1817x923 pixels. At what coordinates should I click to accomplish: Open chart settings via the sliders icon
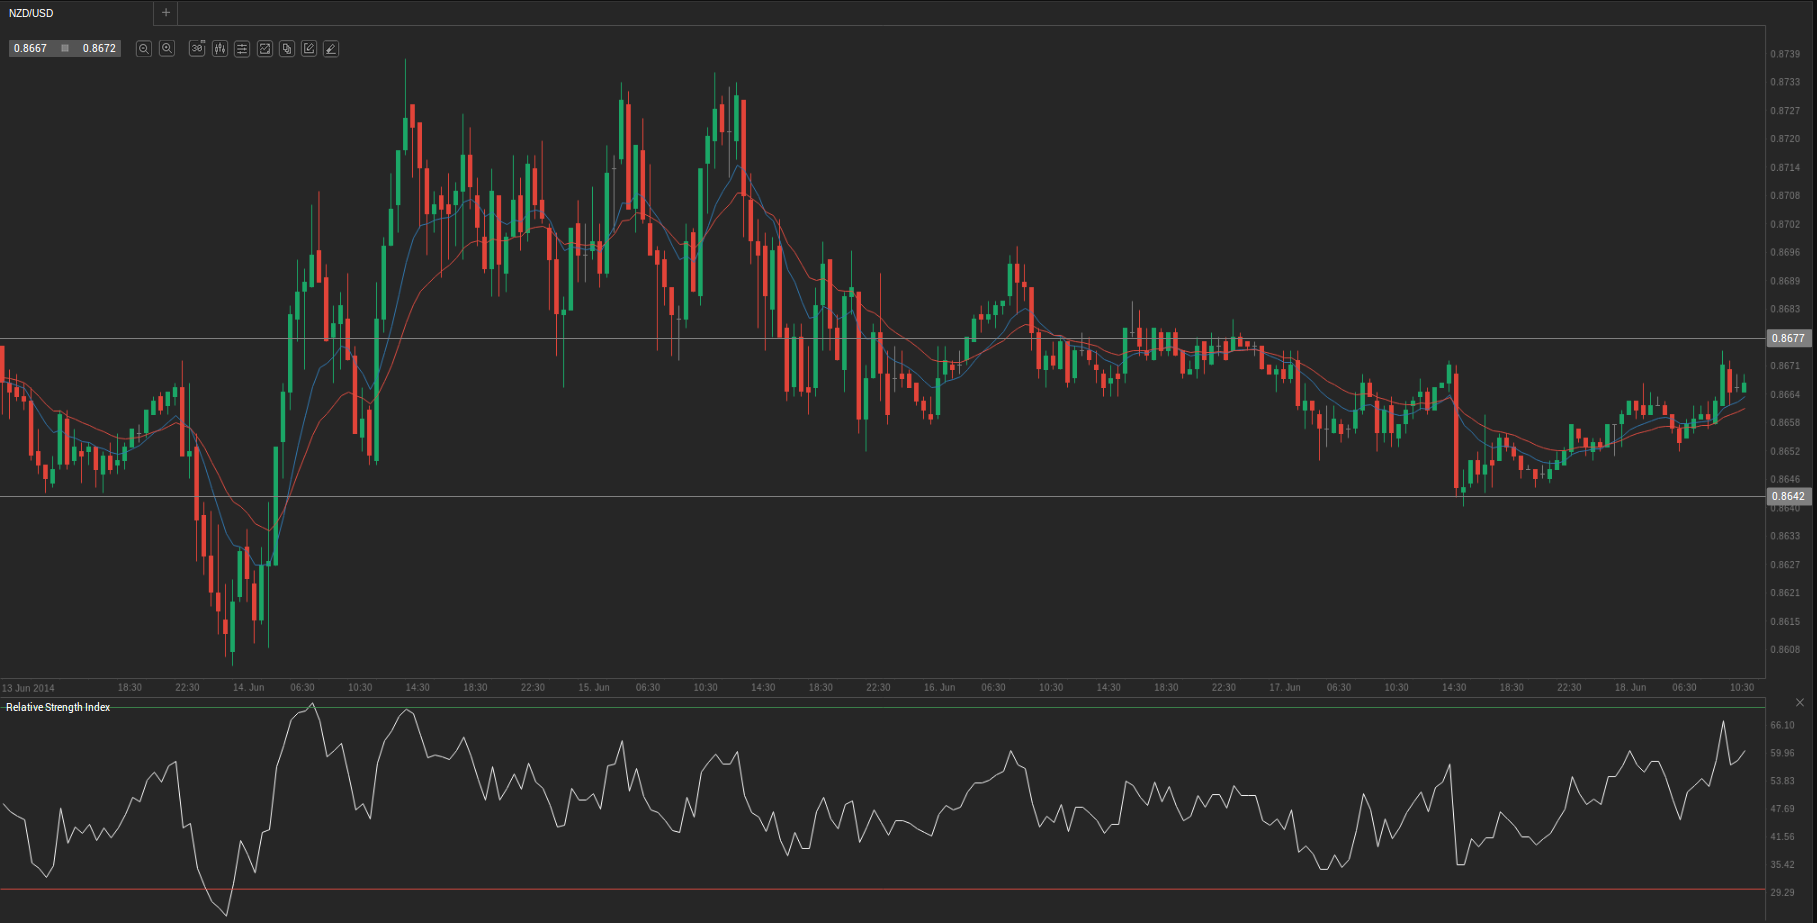pos(242,48)
